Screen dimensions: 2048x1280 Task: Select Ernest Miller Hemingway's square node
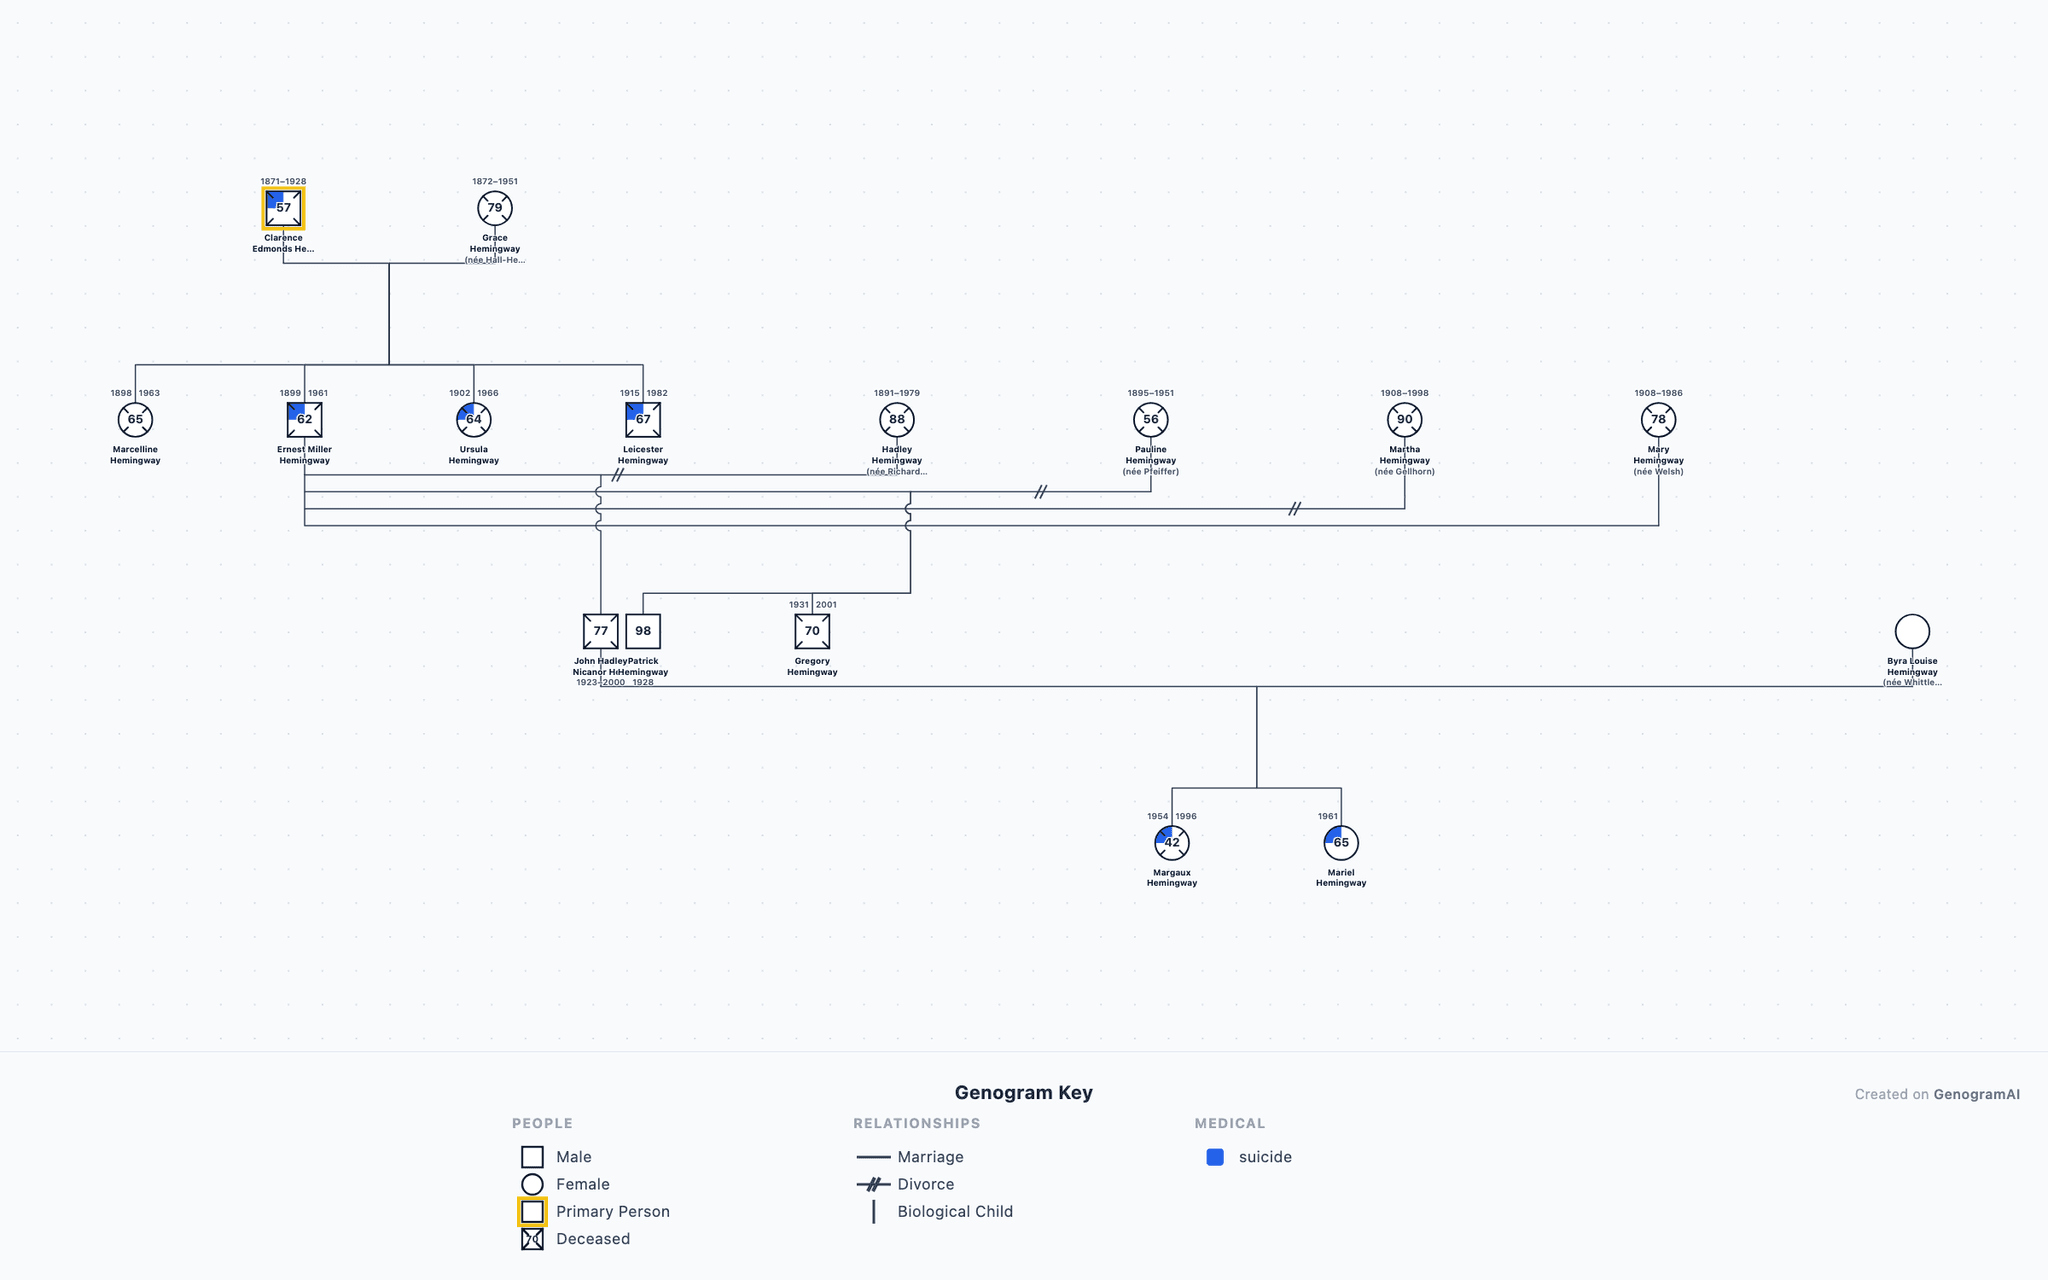[x=304, y=420]
